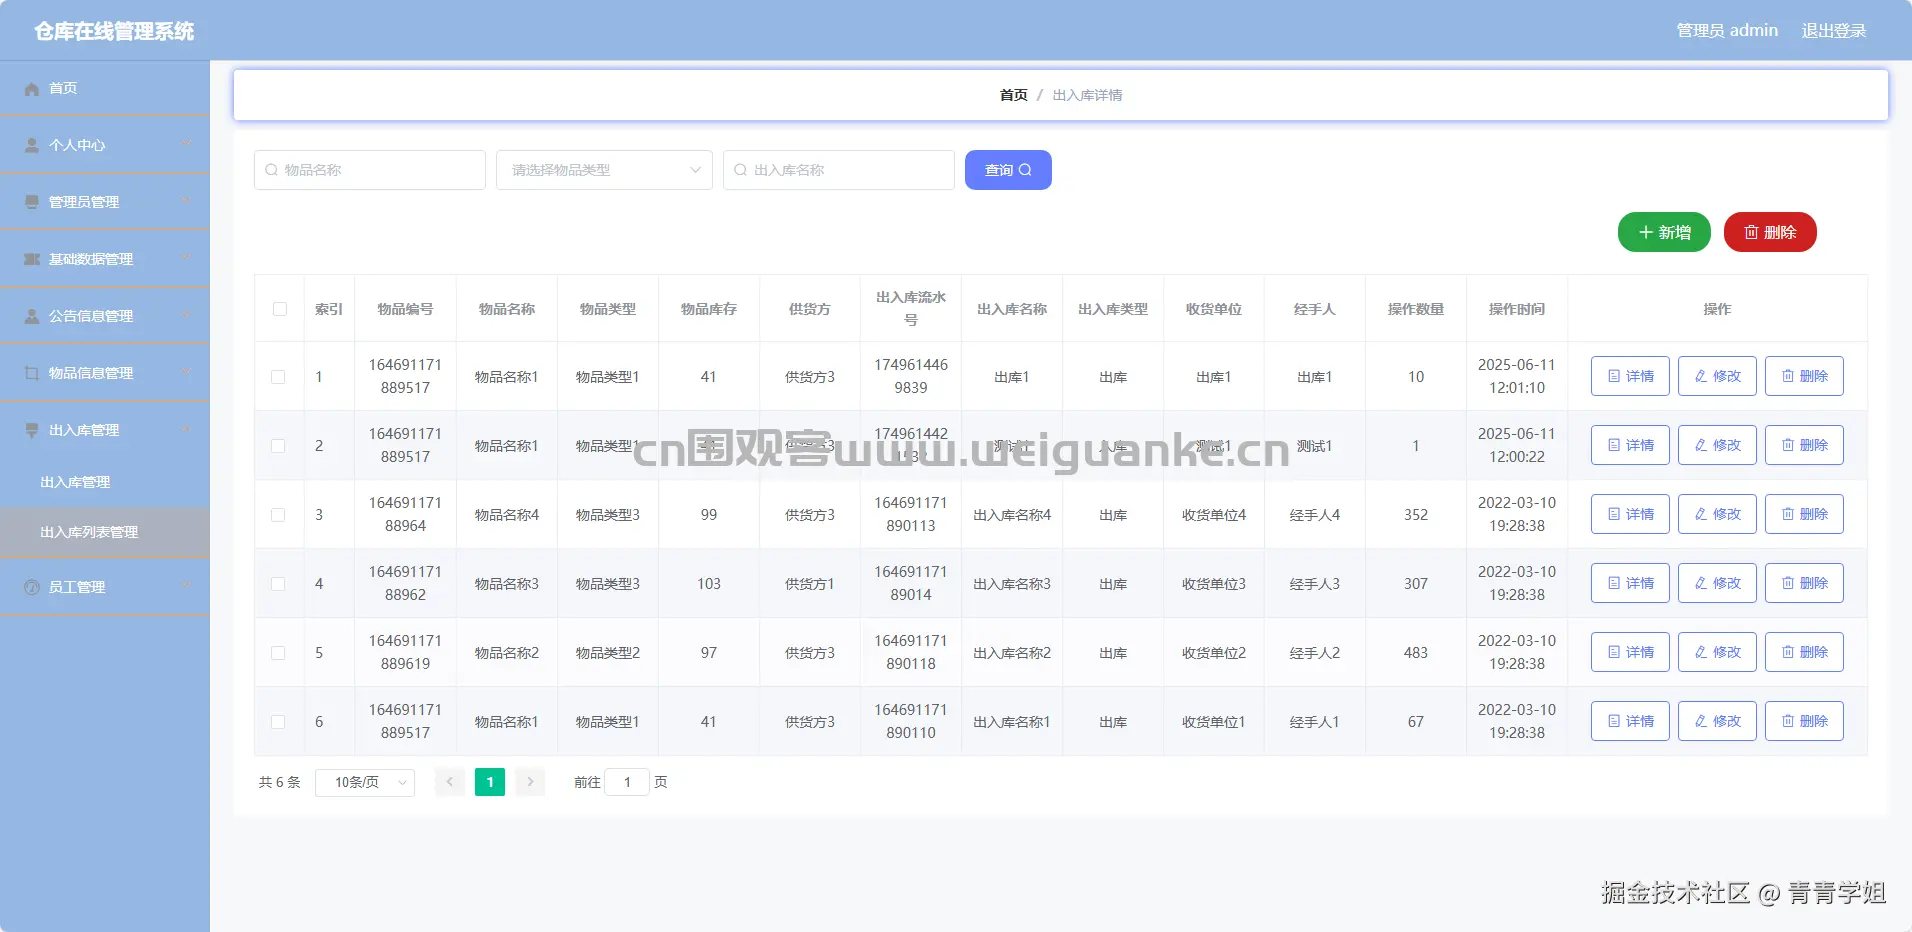Screen dimensions: 1912x932
Task: Expand the 公告信息管理 menu arrow
Action: tap(186, 316)
